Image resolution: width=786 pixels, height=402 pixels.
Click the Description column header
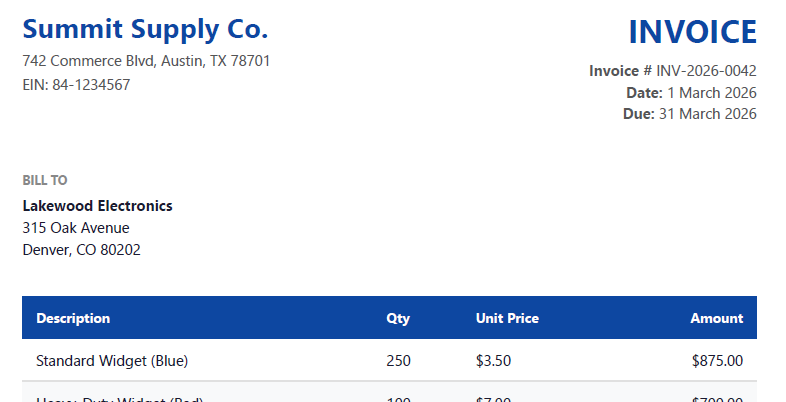click(x=73, y=319)
